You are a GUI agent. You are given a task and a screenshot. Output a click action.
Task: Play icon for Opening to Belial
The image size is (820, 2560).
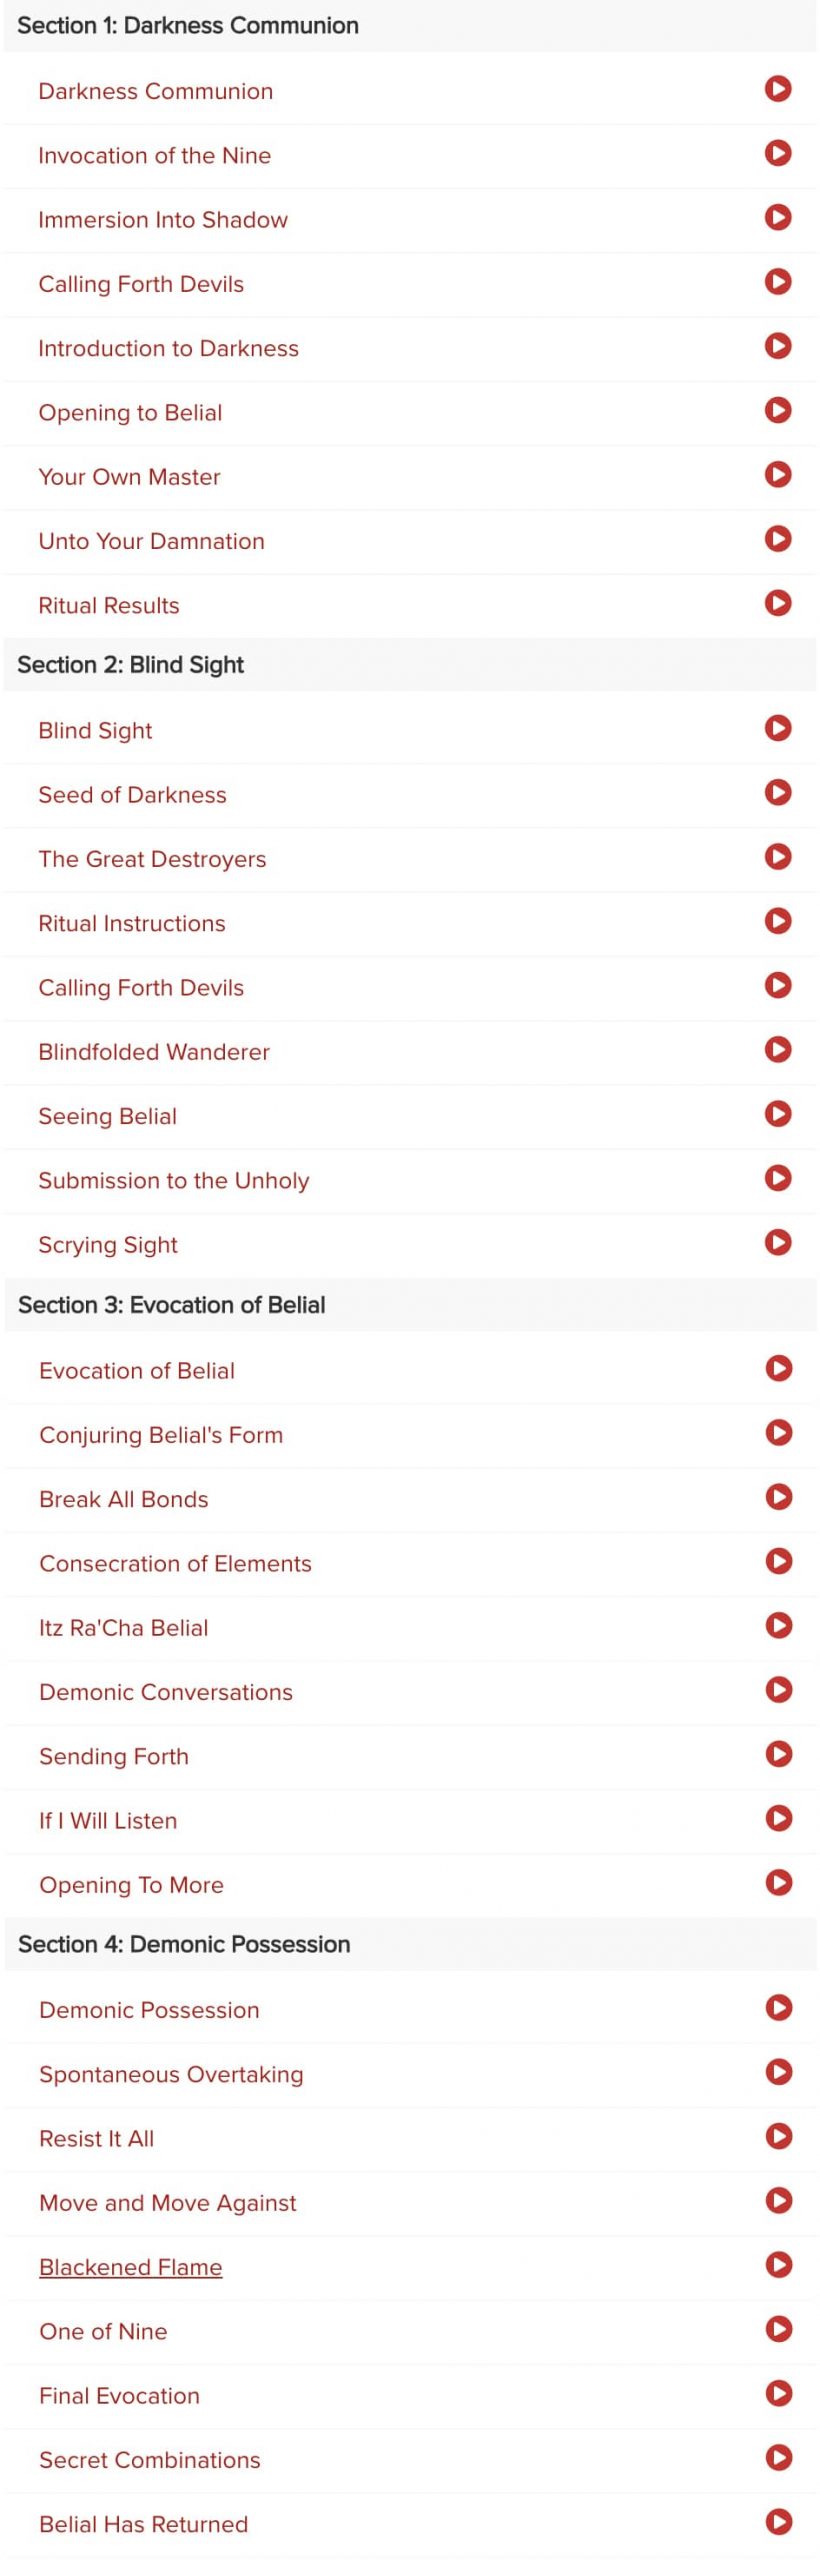coord(778,410)
